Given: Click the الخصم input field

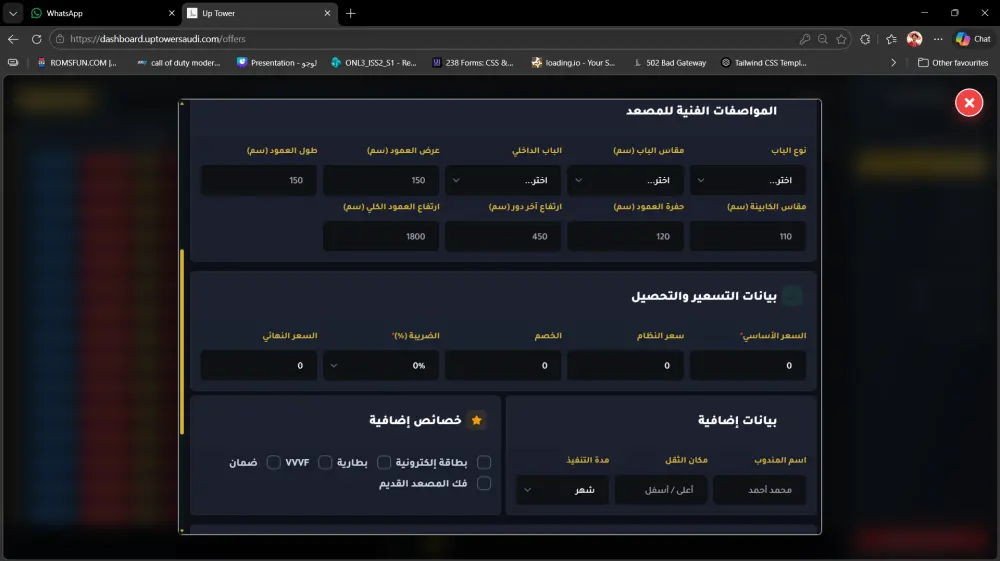Looking at the screenshot, I should point(503,365).
